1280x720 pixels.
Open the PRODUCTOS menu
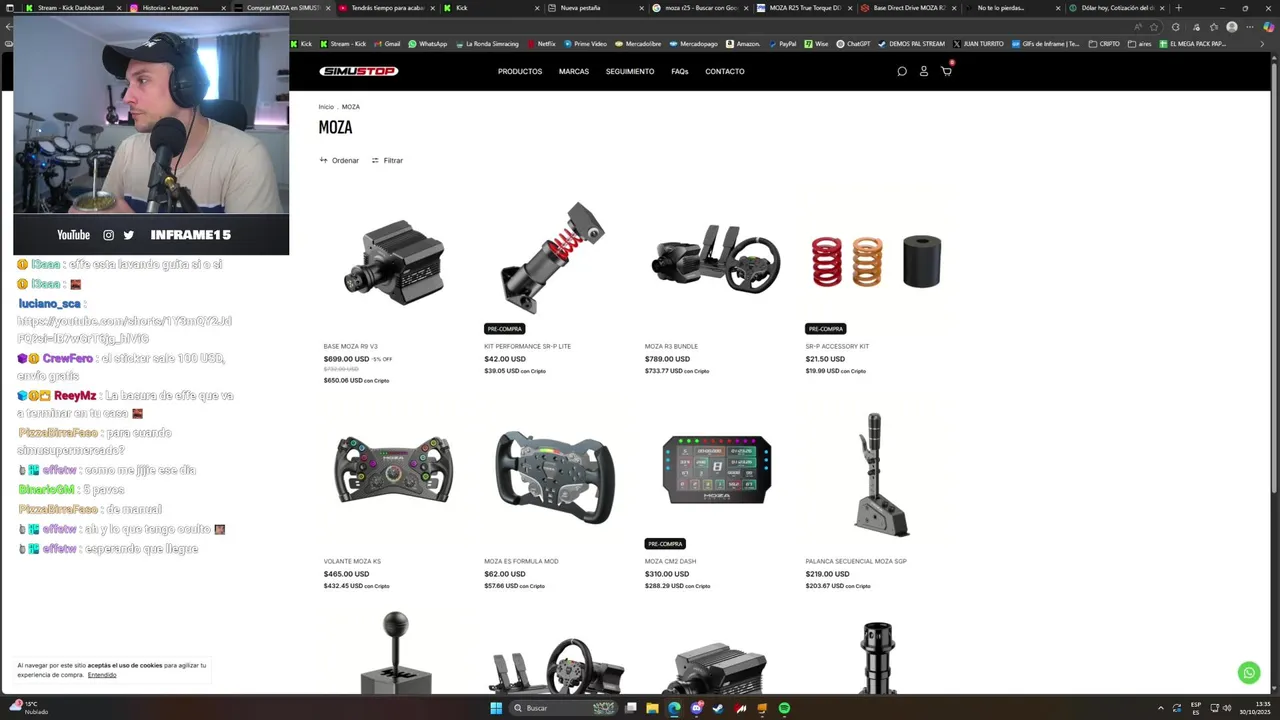[520, 71]
